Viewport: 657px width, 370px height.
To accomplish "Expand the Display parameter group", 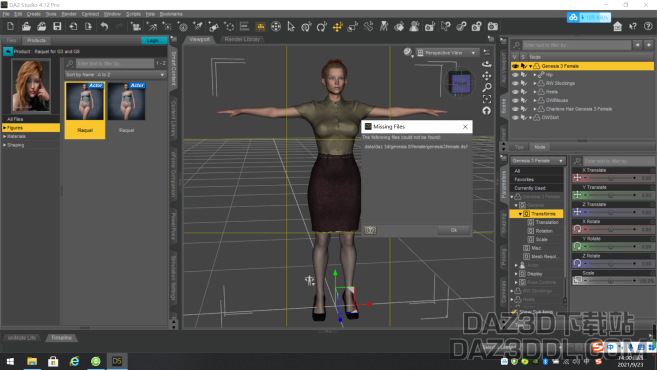I will [x=516, y=274].
